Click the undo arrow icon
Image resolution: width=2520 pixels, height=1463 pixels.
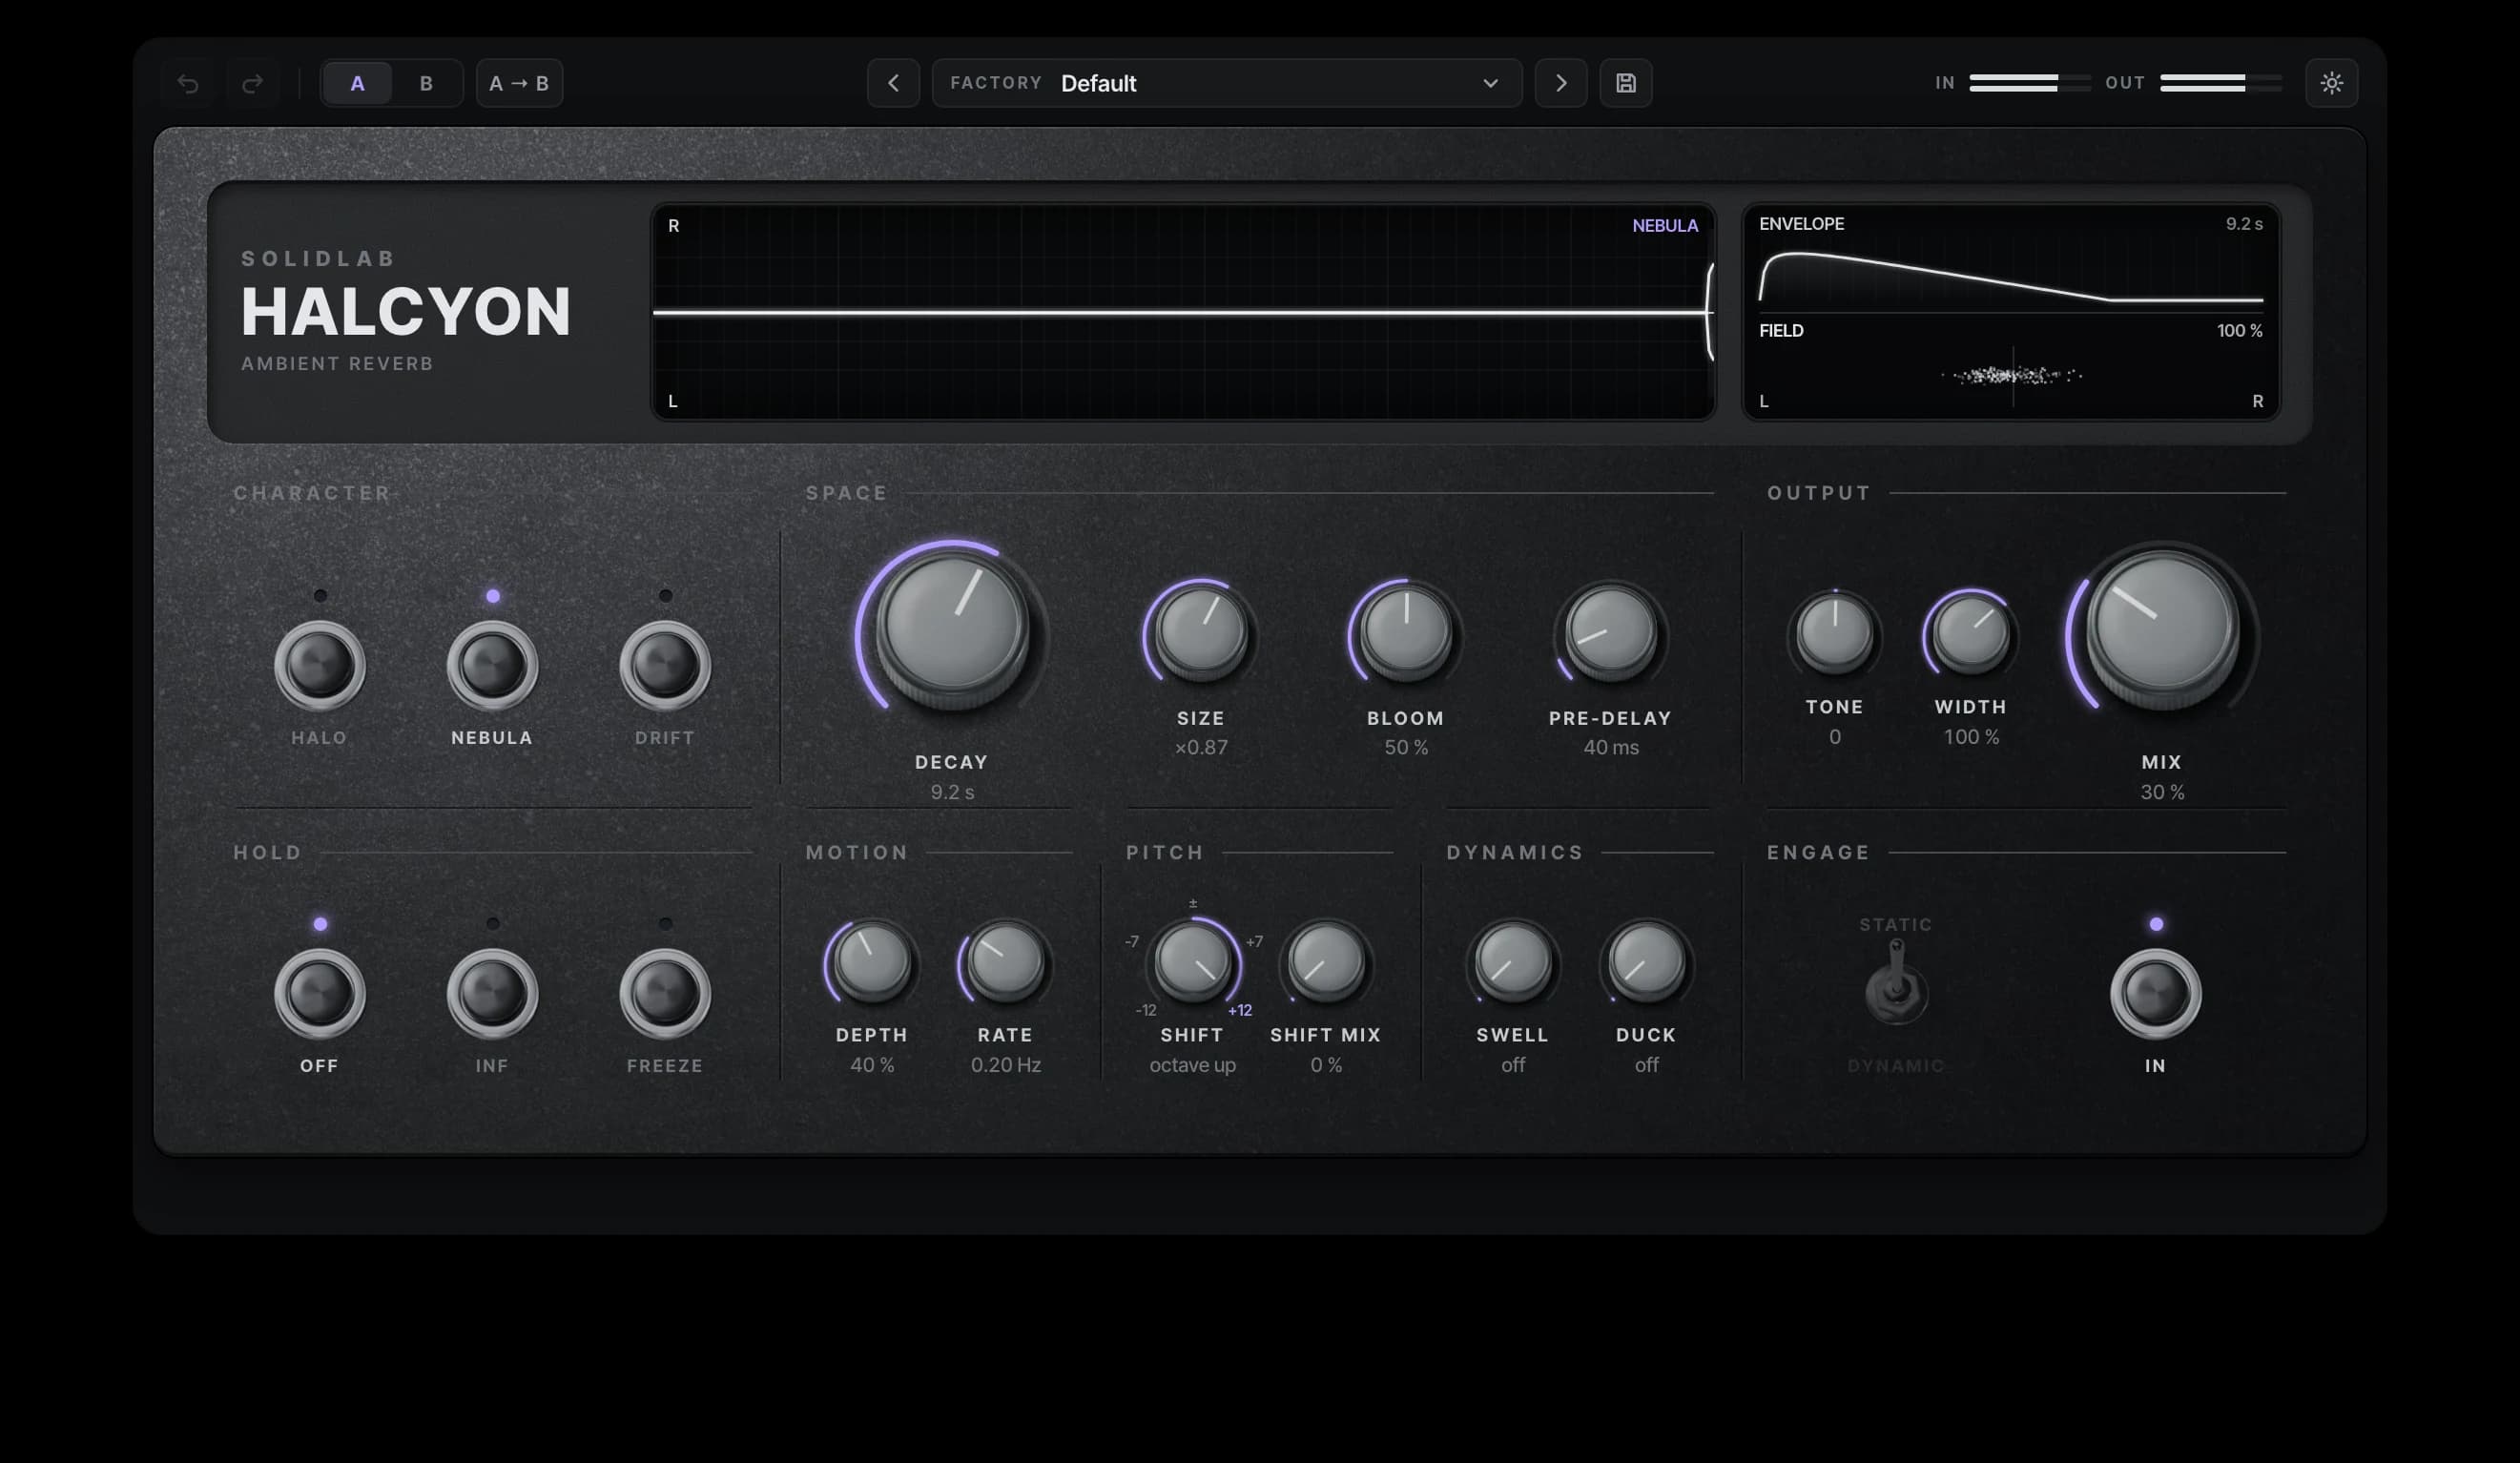188,83
